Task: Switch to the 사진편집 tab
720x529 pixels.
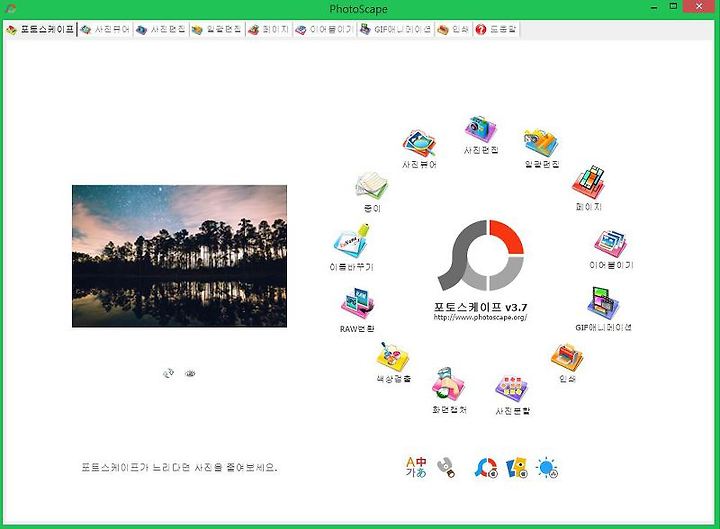Action: (x=161, y=29)
